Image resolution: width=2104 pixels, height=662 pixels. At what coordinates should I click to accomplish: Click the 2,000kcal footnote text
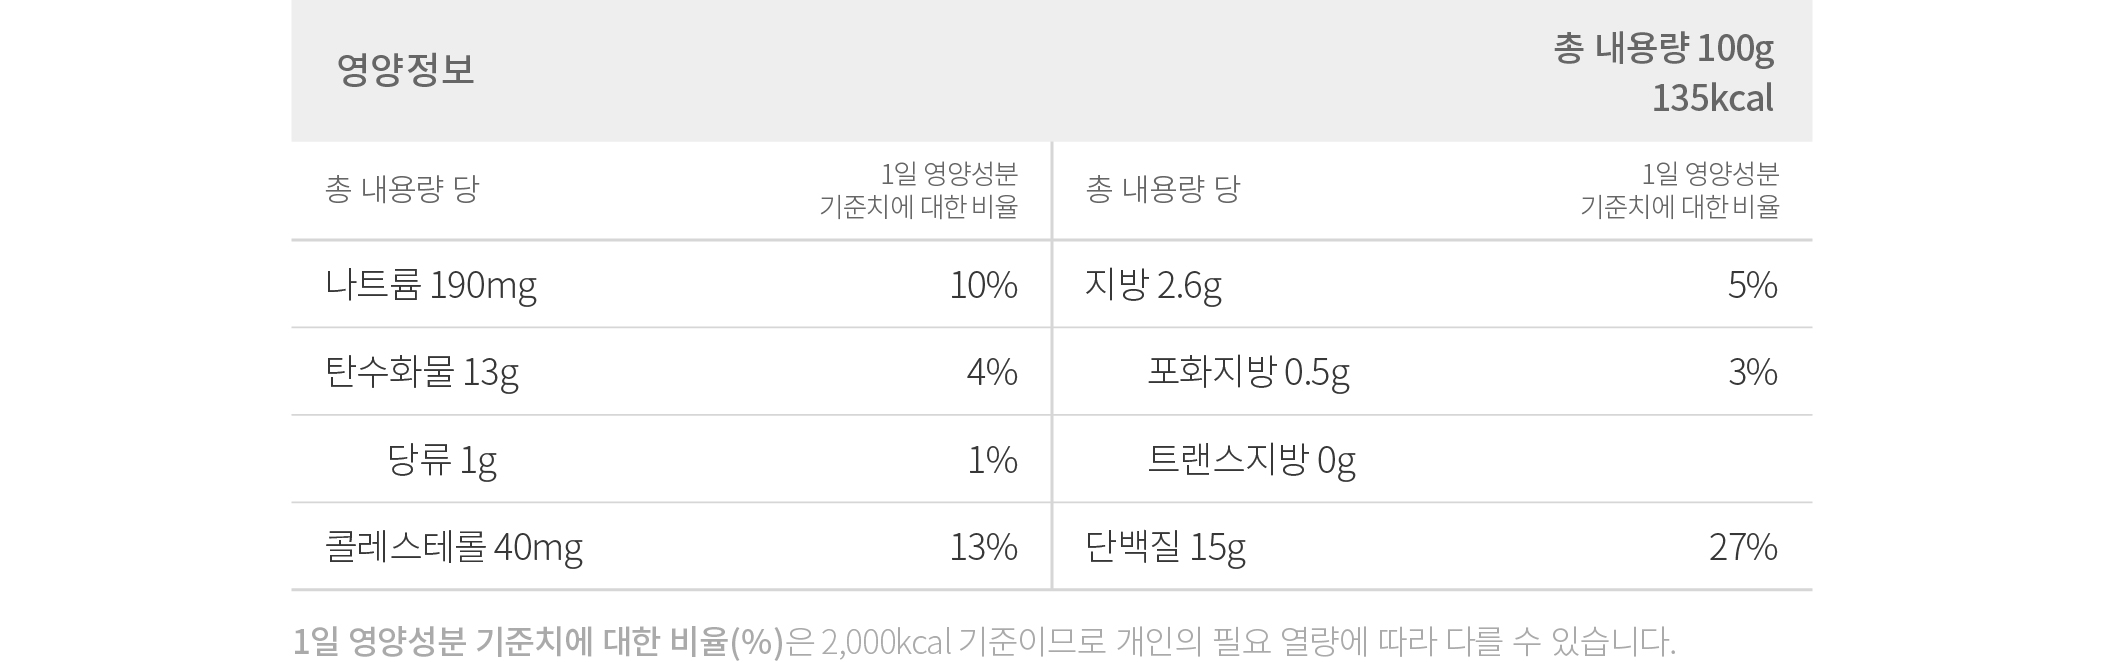pyautogui.click(x=886, y=641)
